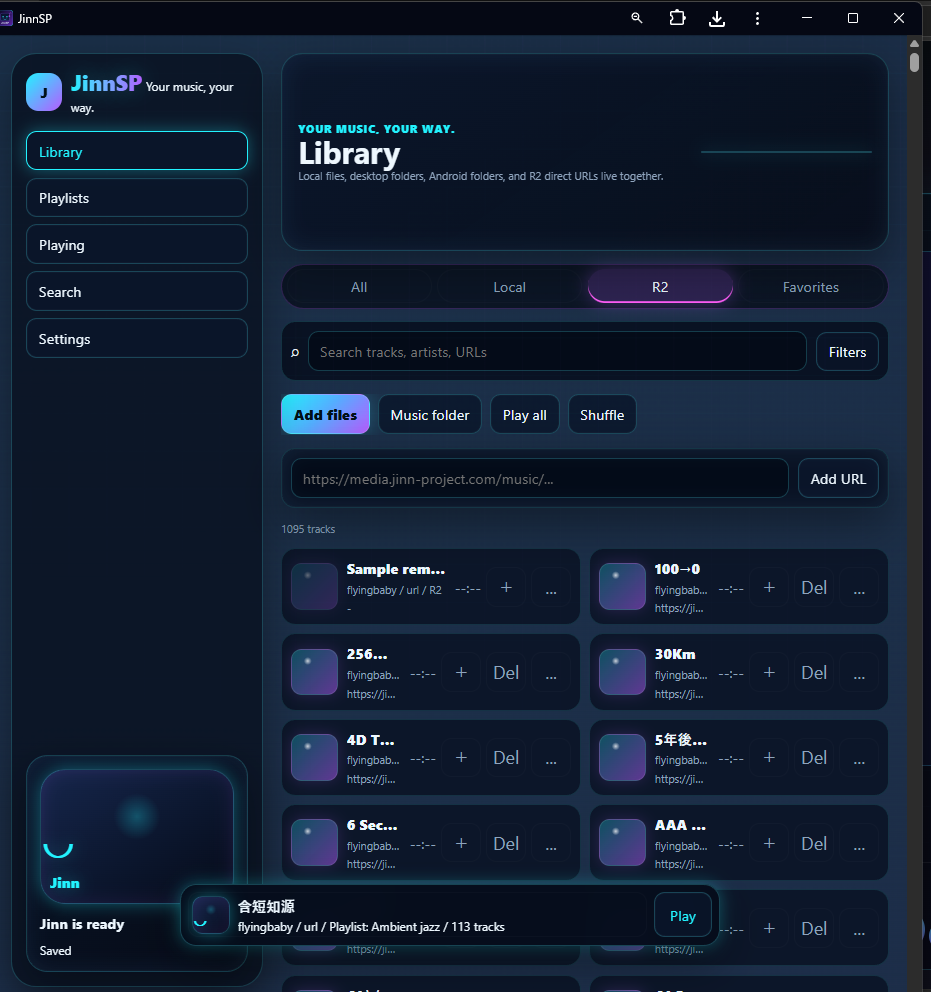Screen dimensions: 931x992
Task: Open the extensions puzzle icon
Action: point(677,18)
